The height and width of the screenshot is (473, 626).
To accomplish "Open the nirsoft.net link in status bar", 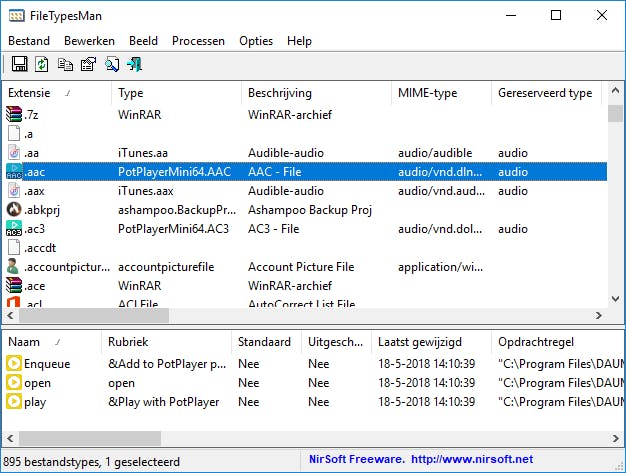I will click(472, 460).
